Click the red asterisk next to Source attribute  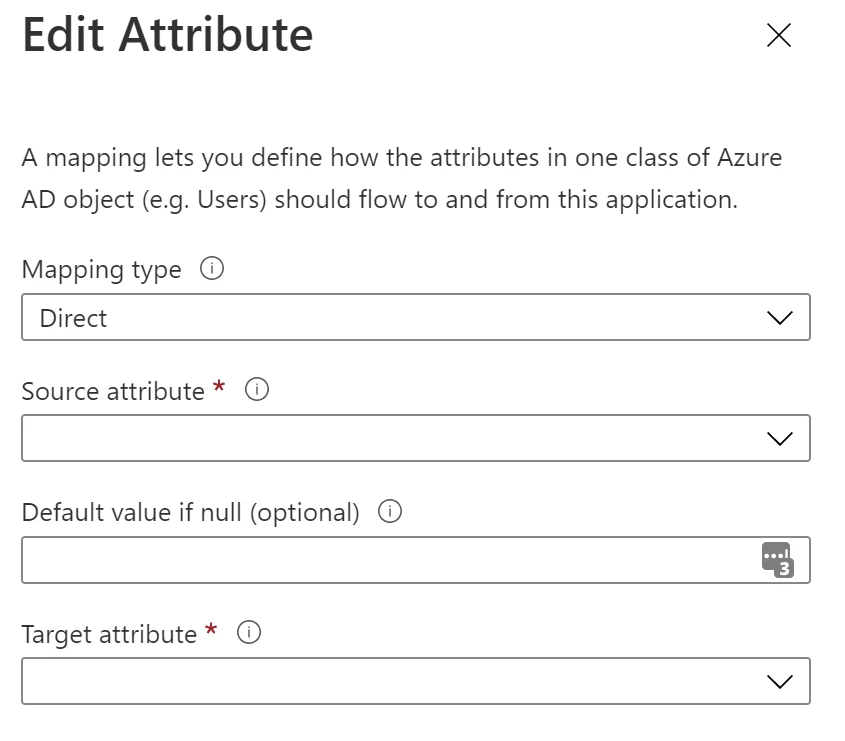220,387
